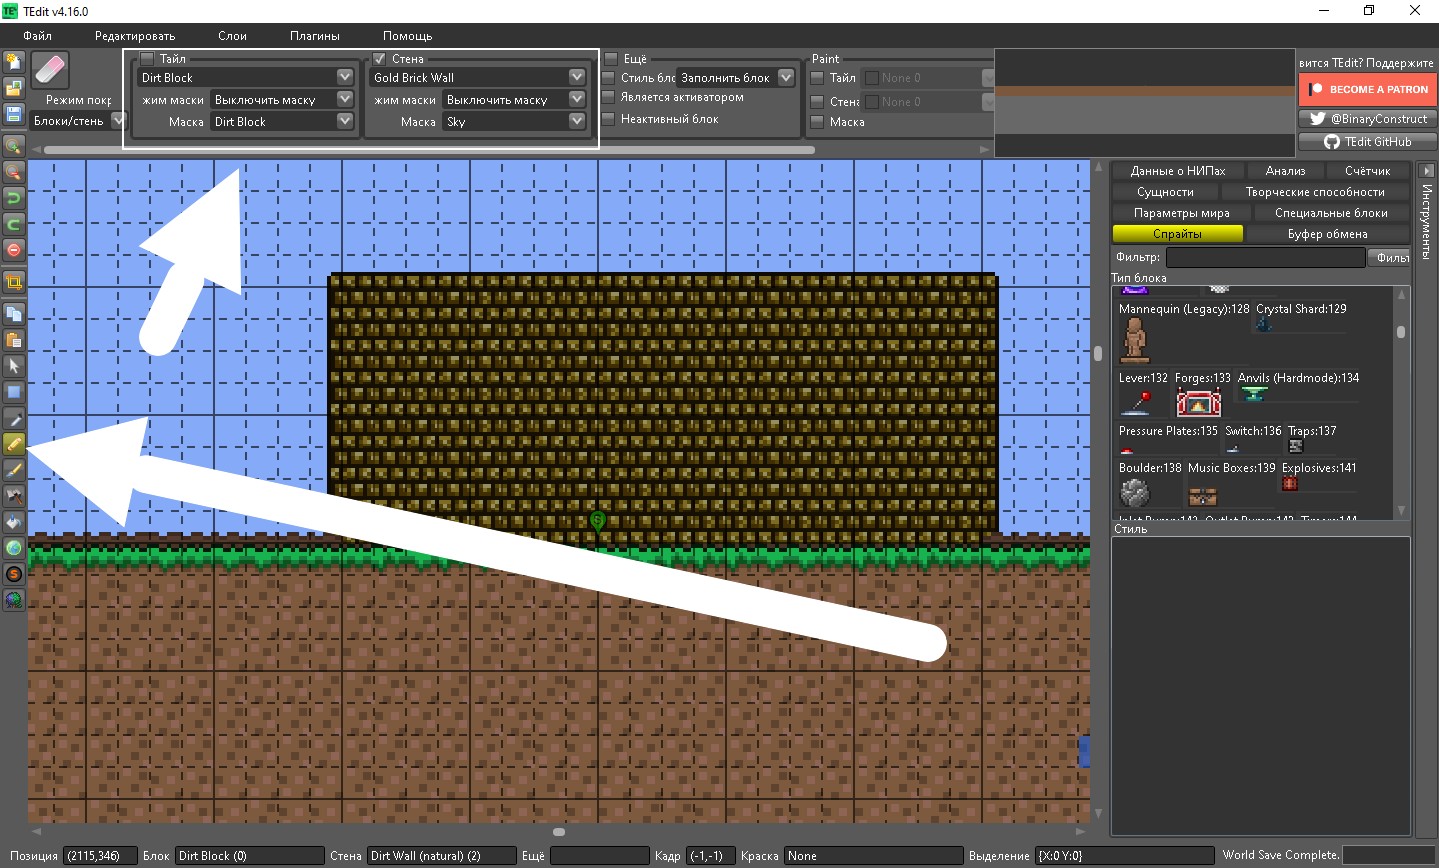
Task: Click the BECOME A PATRON button
Action: (x=1367, y=89)
